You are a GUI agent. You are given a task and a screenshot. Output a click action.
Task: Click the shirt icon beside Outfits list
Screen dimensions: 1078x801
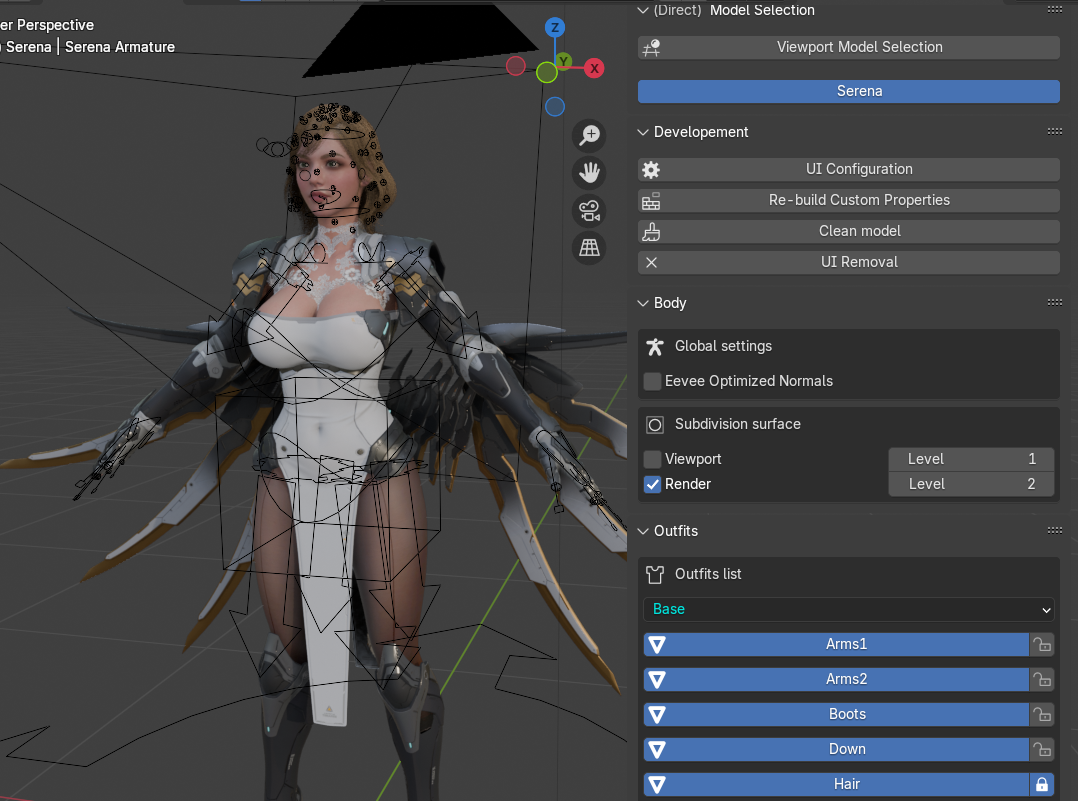[x=654, y=574]
